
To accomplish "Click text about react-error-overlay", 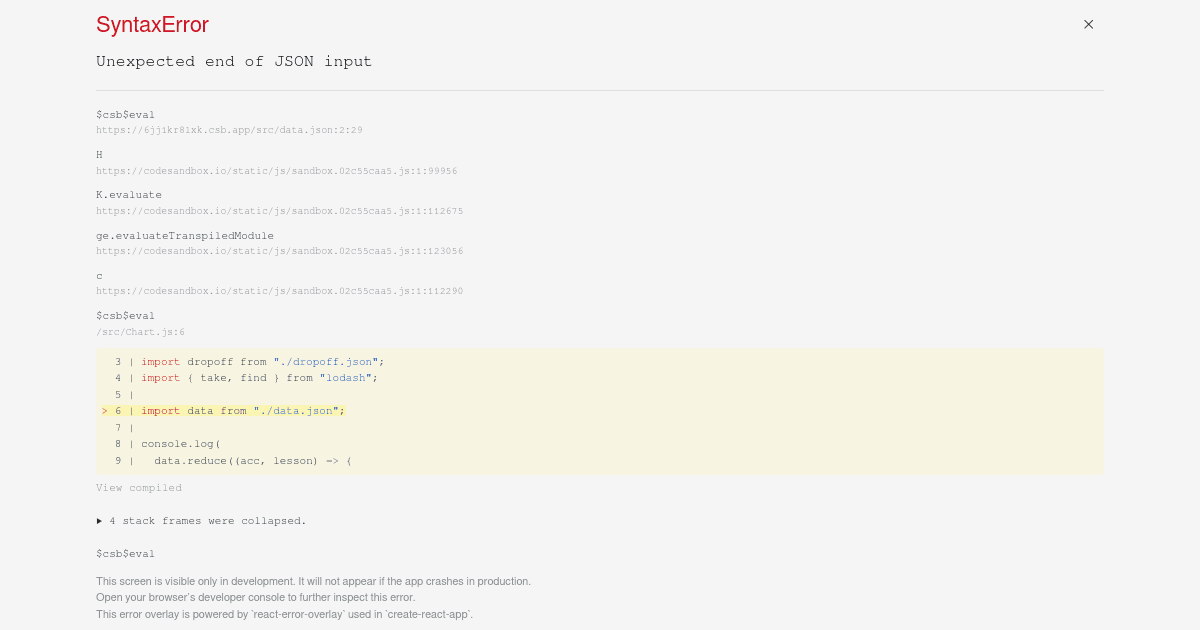I will 284,614.
